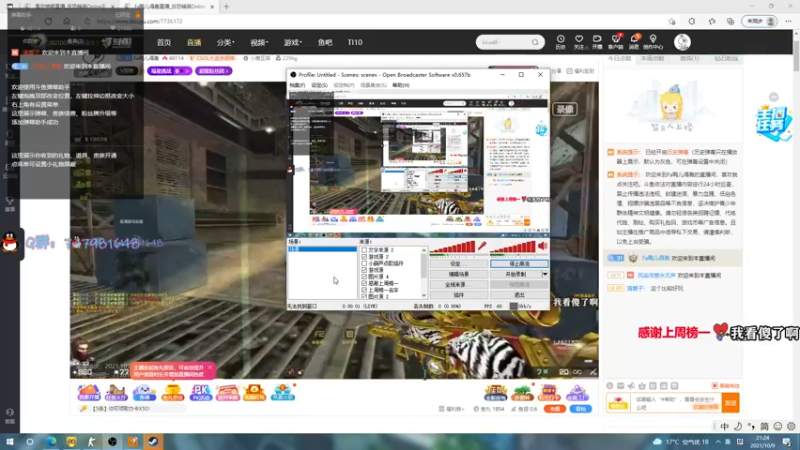Image resolution: width=800 pixels, height=450 pixels.
Task: Click the weather widget in taskbar
Action: [682, 441]
